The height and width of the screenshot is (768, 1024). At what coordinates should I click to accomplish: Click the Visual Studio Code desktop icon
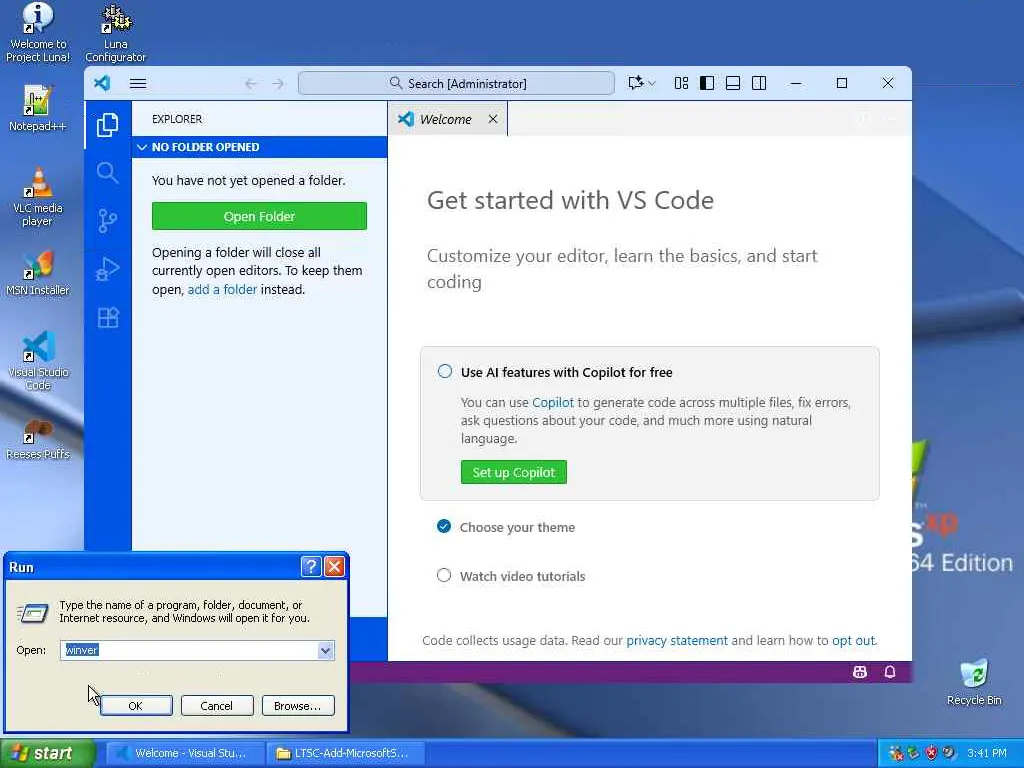(38, 360)
